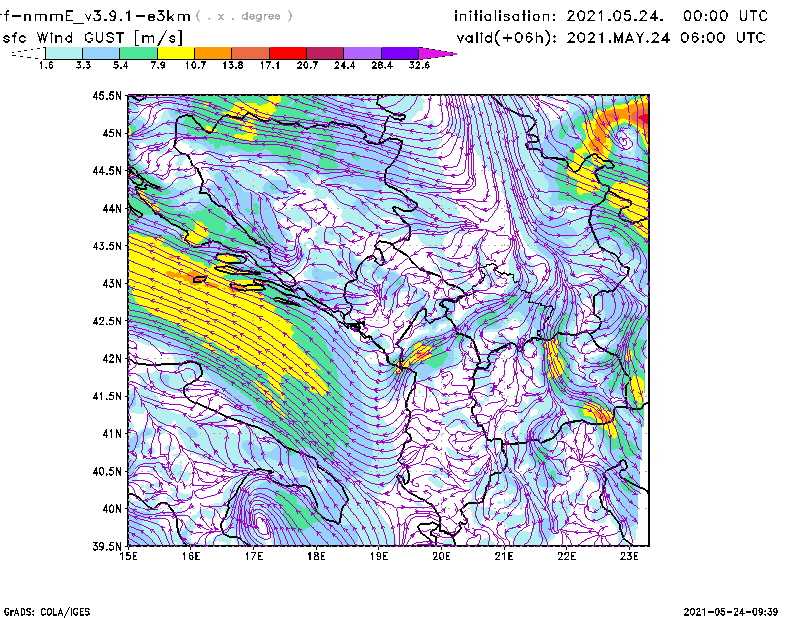Click the 17E longitude label
The height and width of the screenshot is (618, 800).
click(253, 556)
